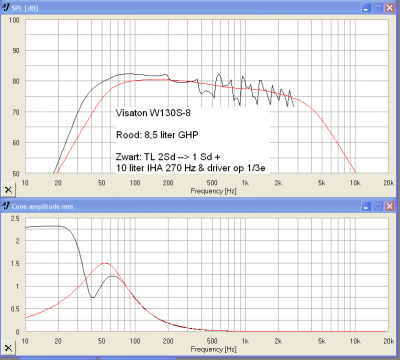
Task: Close the SPL [dB] window
Action: pos(389,8)
